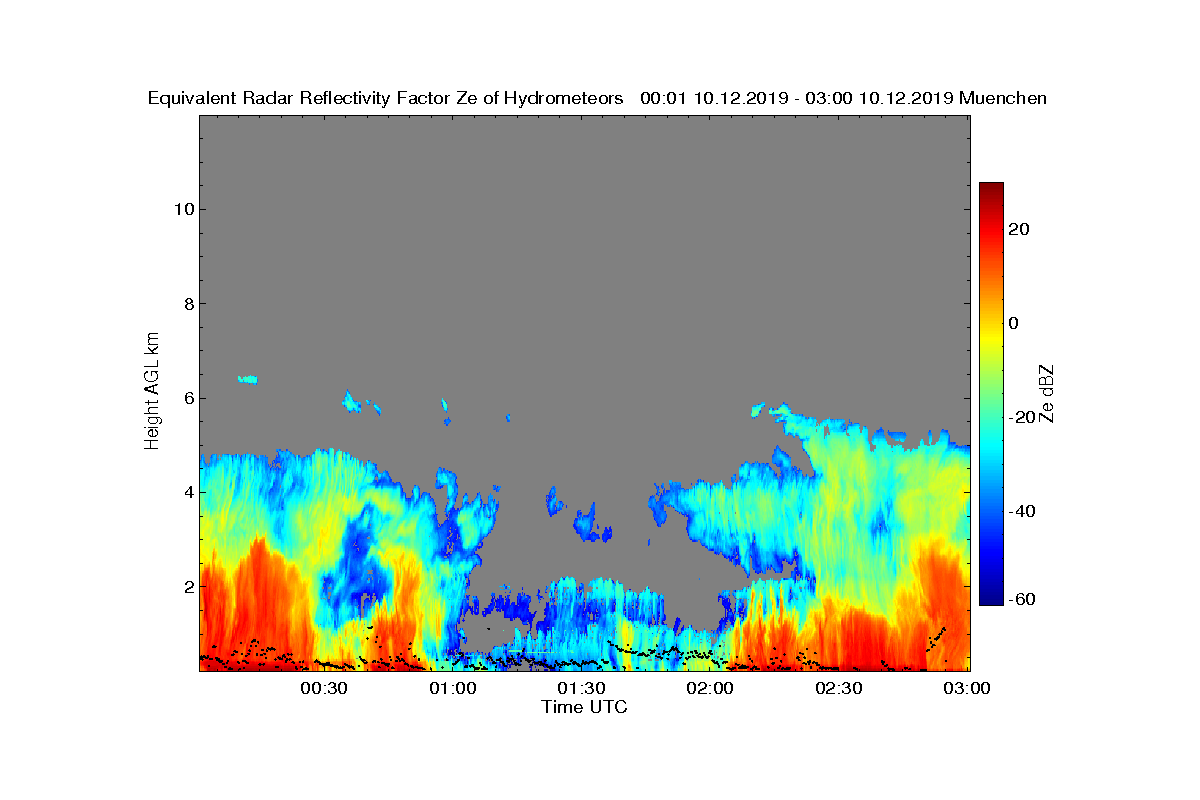Click the '-40' colorbar tick label
Screen dimensions: 1200x800
click(1023, 511)
